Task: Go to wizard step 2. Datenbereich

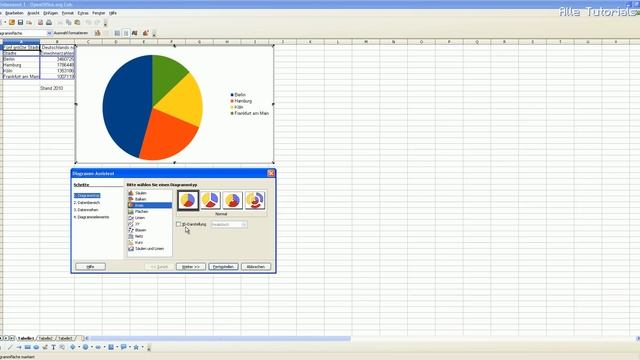Action: coord(87,202)
